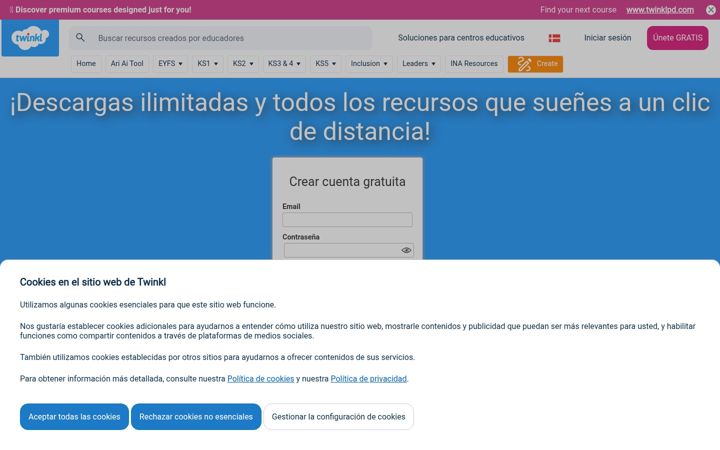This screenshot has width=720, height=450.
Task: Click Iniciar sesión link
Action: click(608, 38)
